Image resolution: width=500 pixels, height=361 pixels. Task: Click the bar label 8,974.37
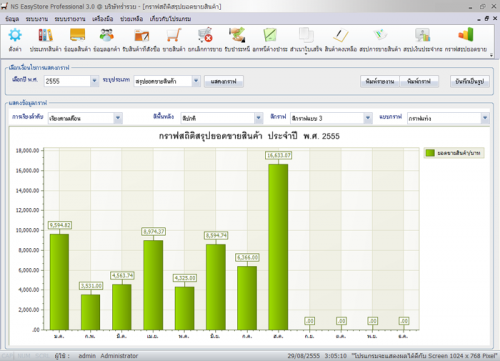153,231
